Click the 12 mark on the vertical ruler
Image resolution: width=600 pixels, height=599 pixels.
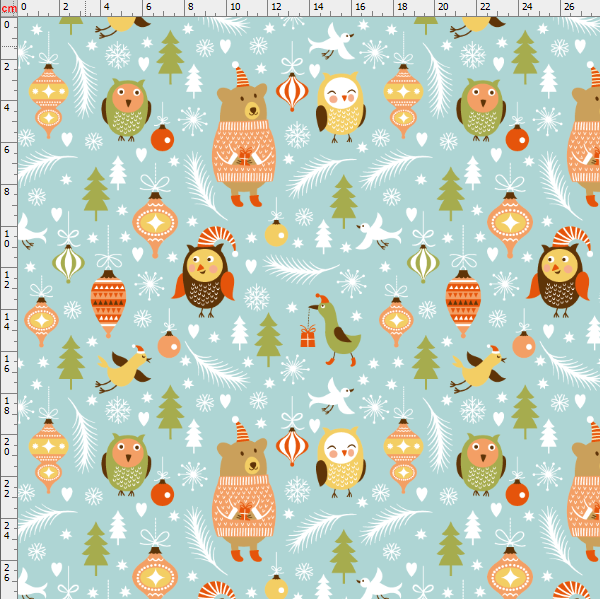coord(7,279)
